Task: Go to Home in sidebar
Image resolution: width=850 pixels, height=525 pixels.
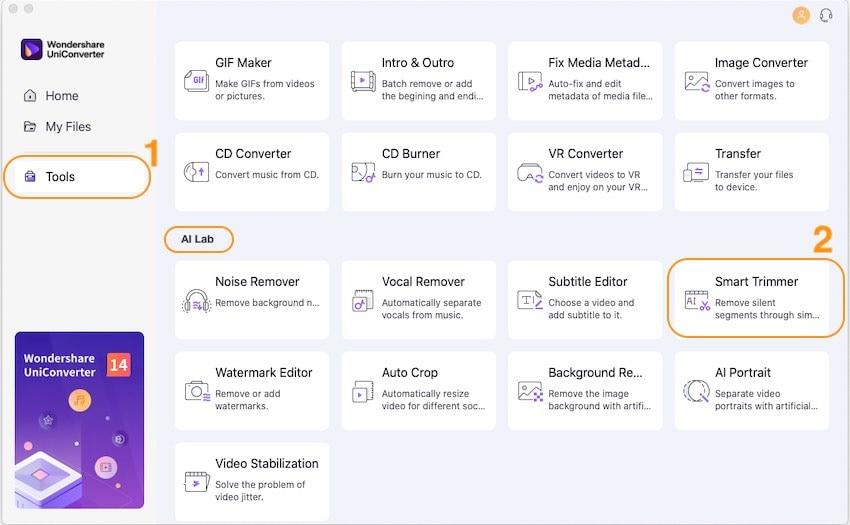Action: [61, 96]
